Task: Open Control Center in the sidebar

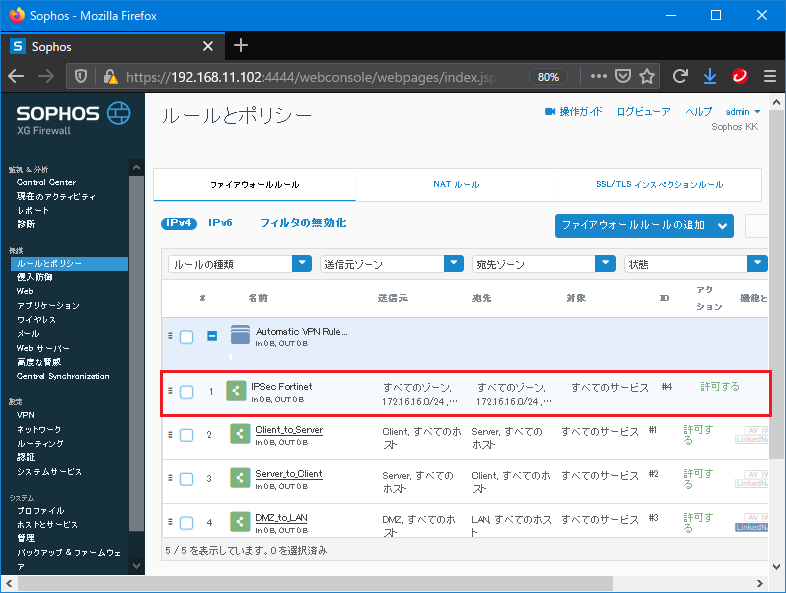Action: click(x=46, y=182)
